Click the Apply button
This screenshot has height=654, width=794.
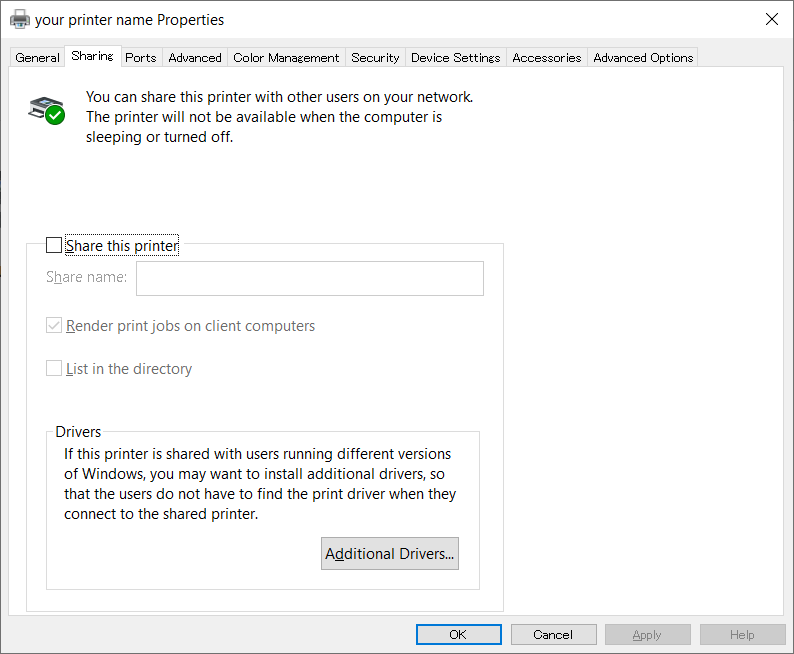coord(647,635)
